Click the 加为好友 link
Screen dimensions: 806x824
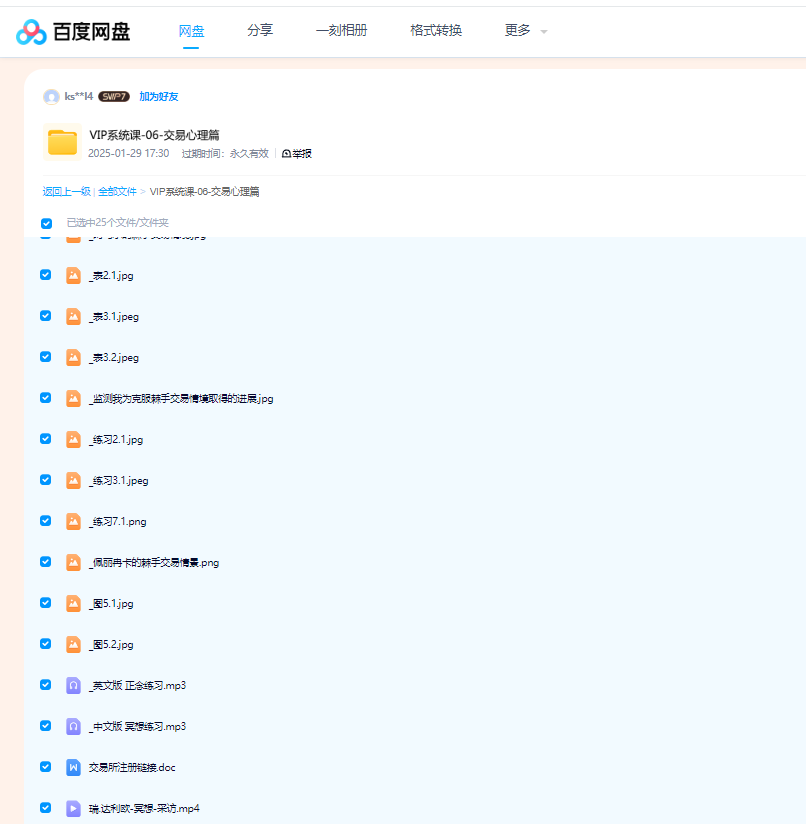coord(159,97)
